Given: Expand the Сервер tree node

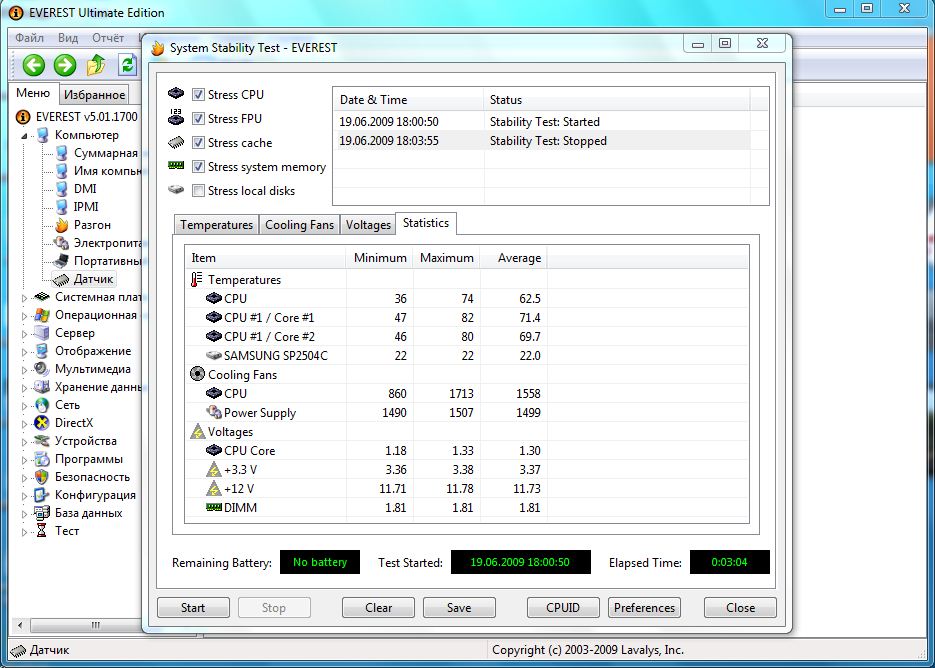Looking at the screenshot, I should click(24, 334).
